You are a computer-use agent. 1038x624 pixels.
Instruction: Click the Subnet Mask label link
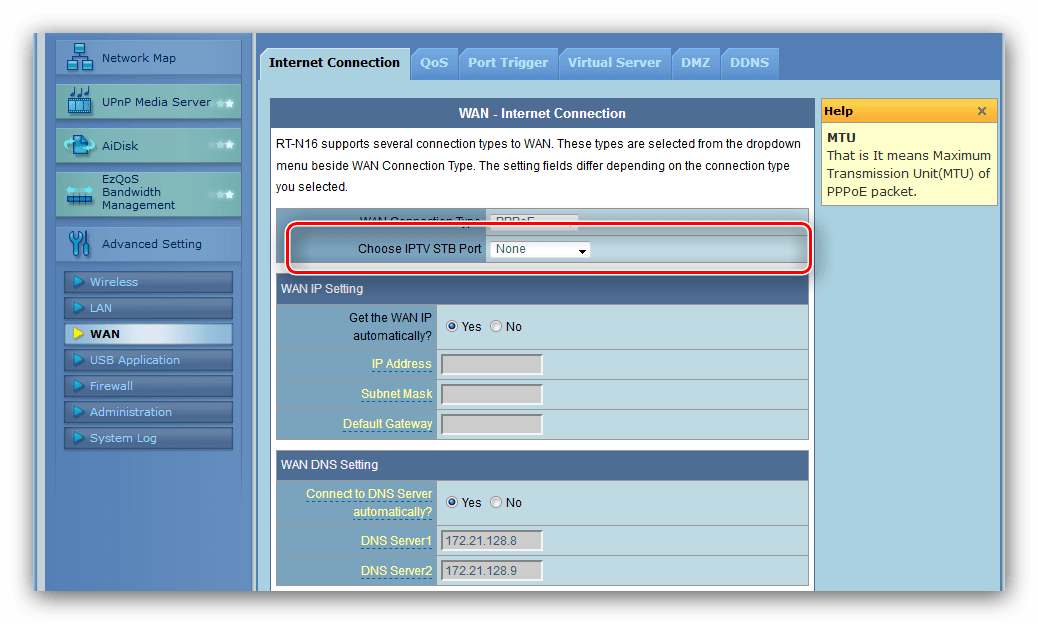pos(396,394)
